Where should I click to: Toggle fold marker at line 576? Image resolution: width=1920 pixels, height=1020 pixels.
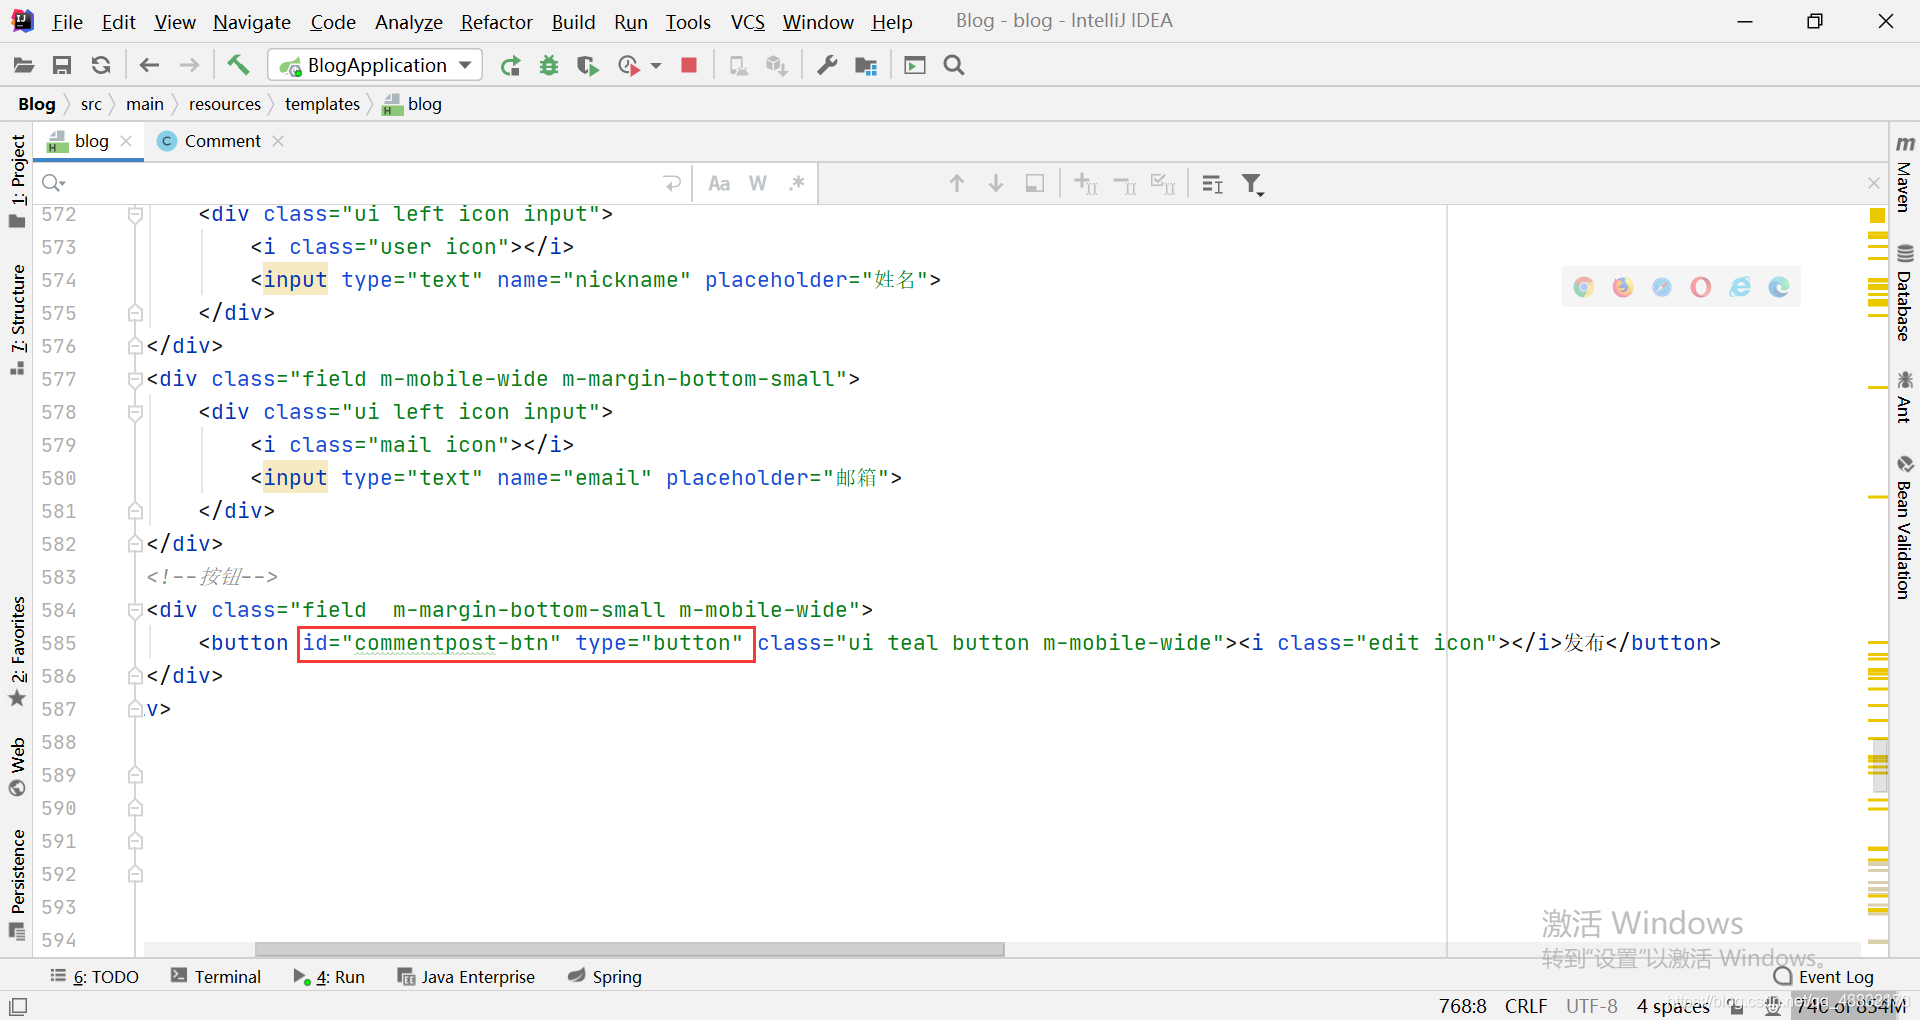pos(135,346)
